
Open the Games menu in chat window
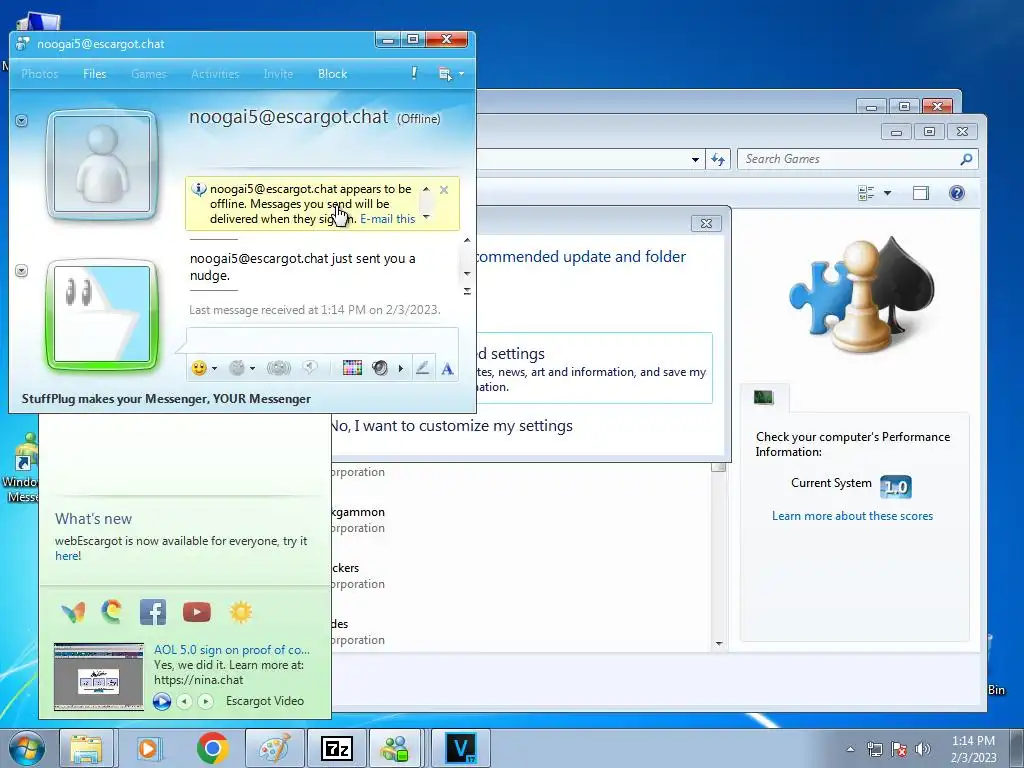pos(149,74)
